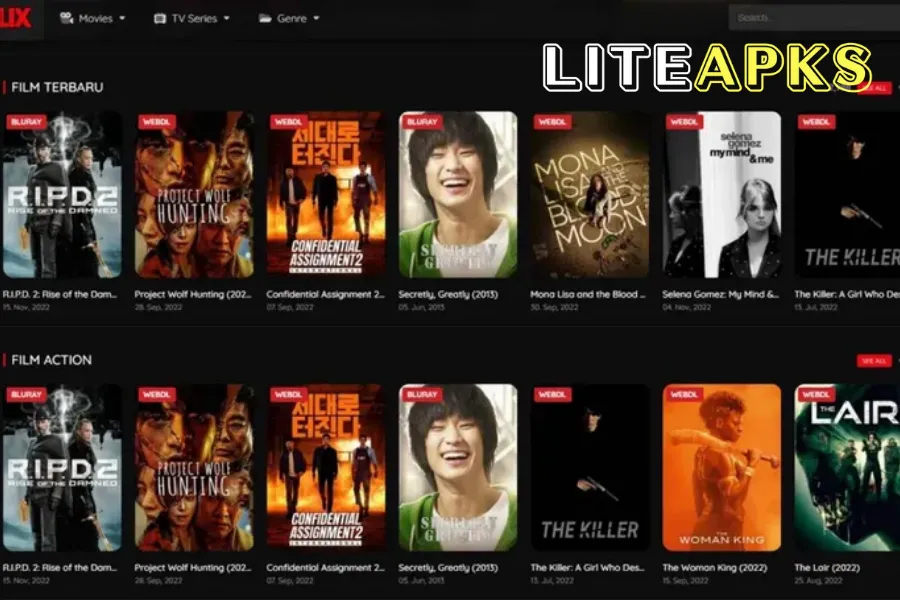
Task: Click 05. Jun, 2013 date in Film Terbaru
Action: 421,308
